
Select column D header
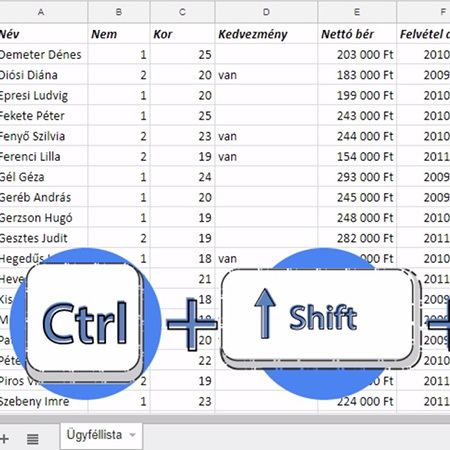(267, 12)
